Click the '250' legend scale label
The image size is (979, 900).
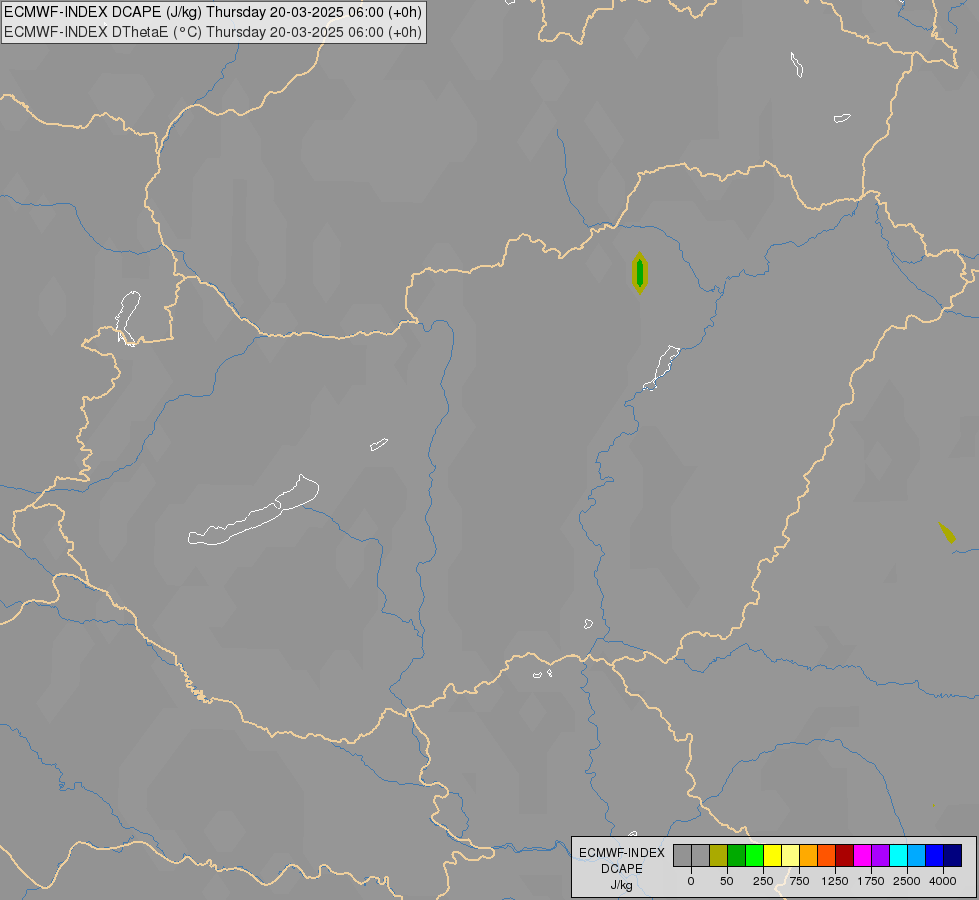click(x=763, y=881)
